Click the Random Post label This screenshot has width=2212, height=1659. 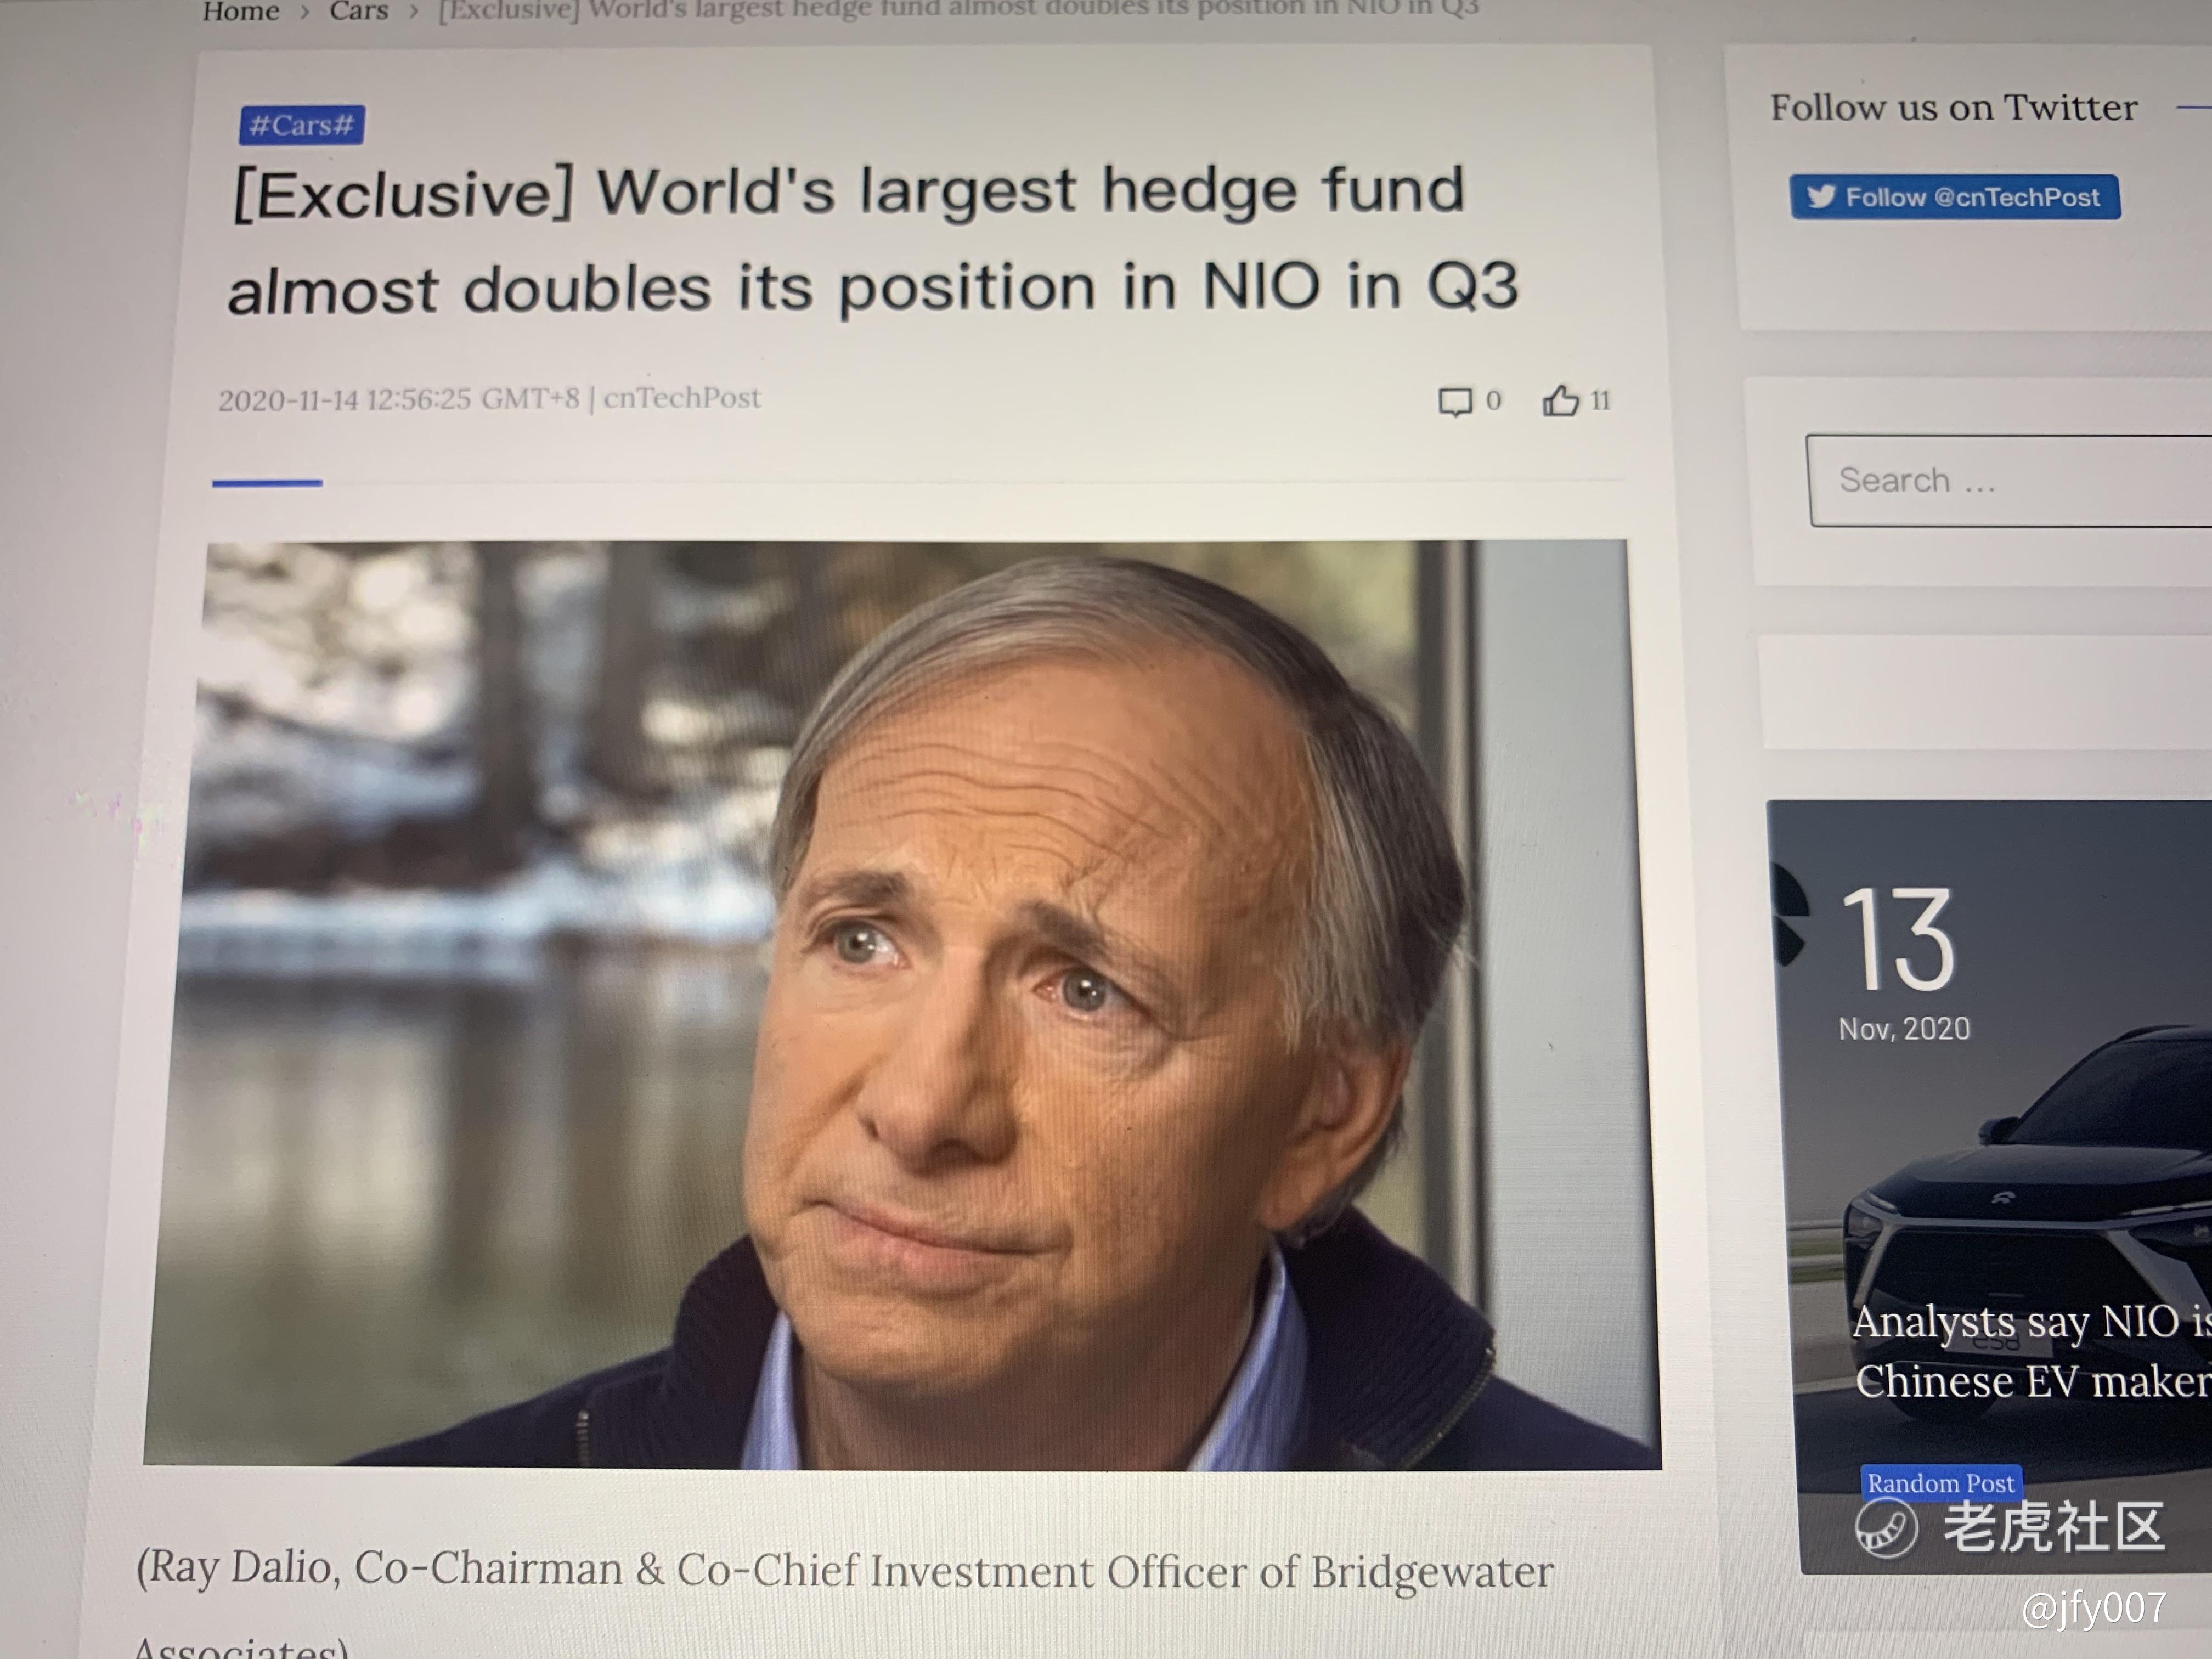point(1941,1482)
